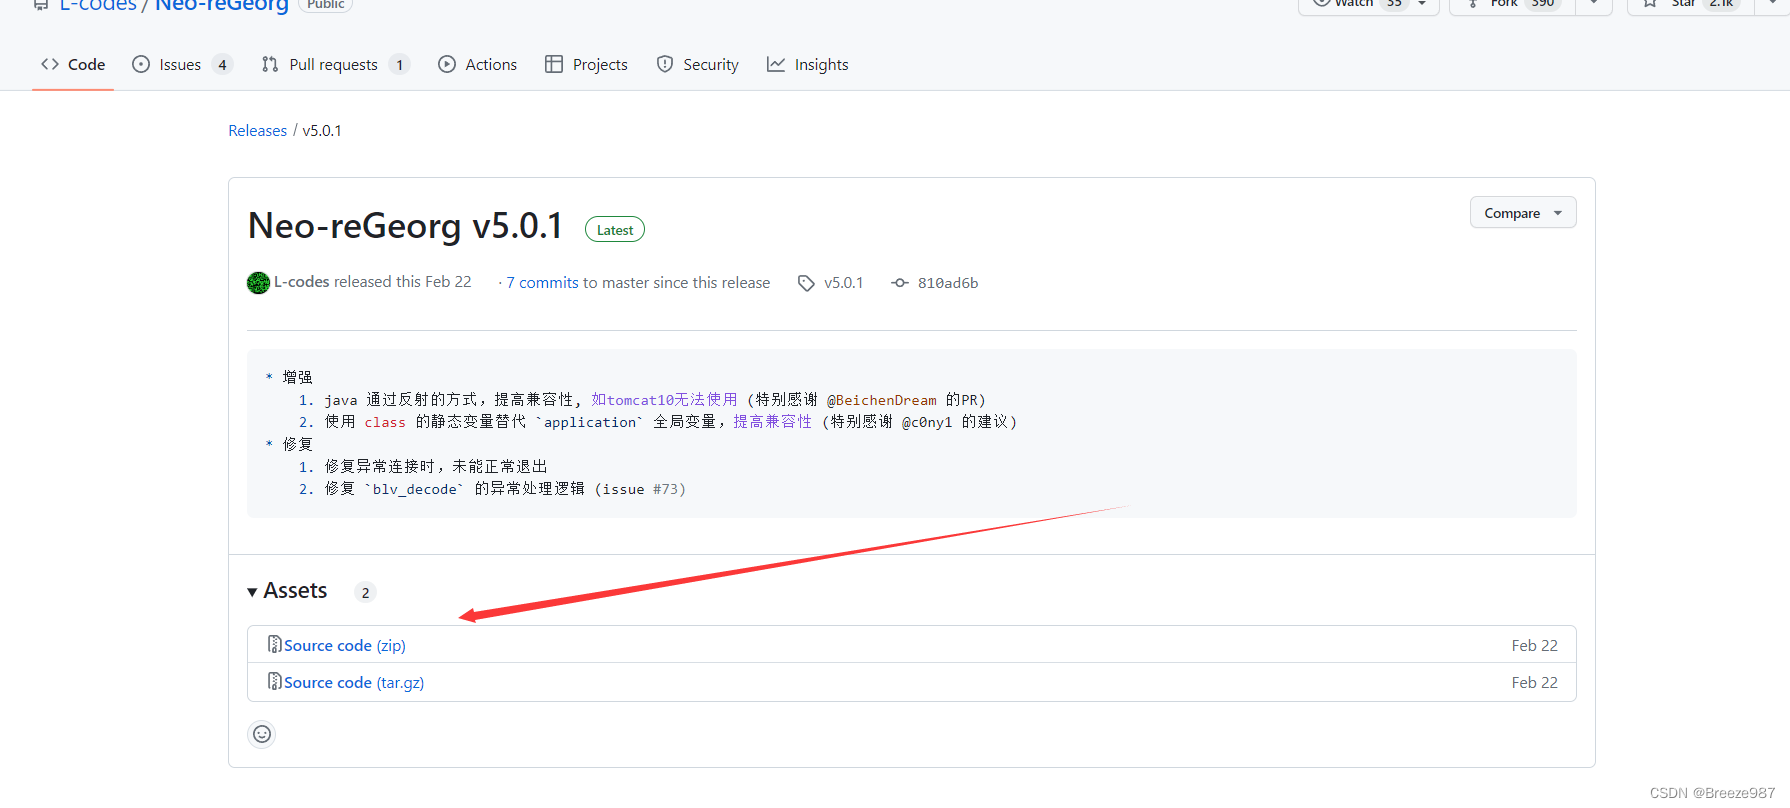This screenshot has height=808, width=1790.
Task: Click the Releases breadcrumb link
Action: 257,131
